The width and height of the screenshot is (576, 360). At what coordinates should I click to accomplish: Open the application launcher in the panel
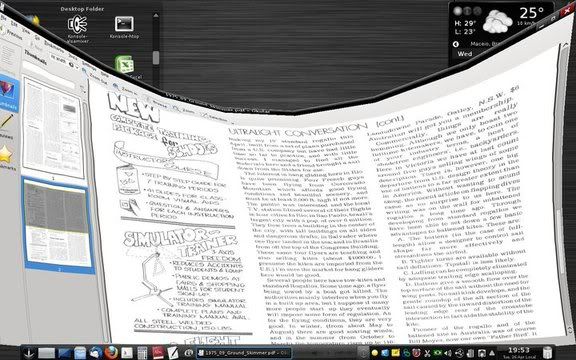tap(29, 353)
